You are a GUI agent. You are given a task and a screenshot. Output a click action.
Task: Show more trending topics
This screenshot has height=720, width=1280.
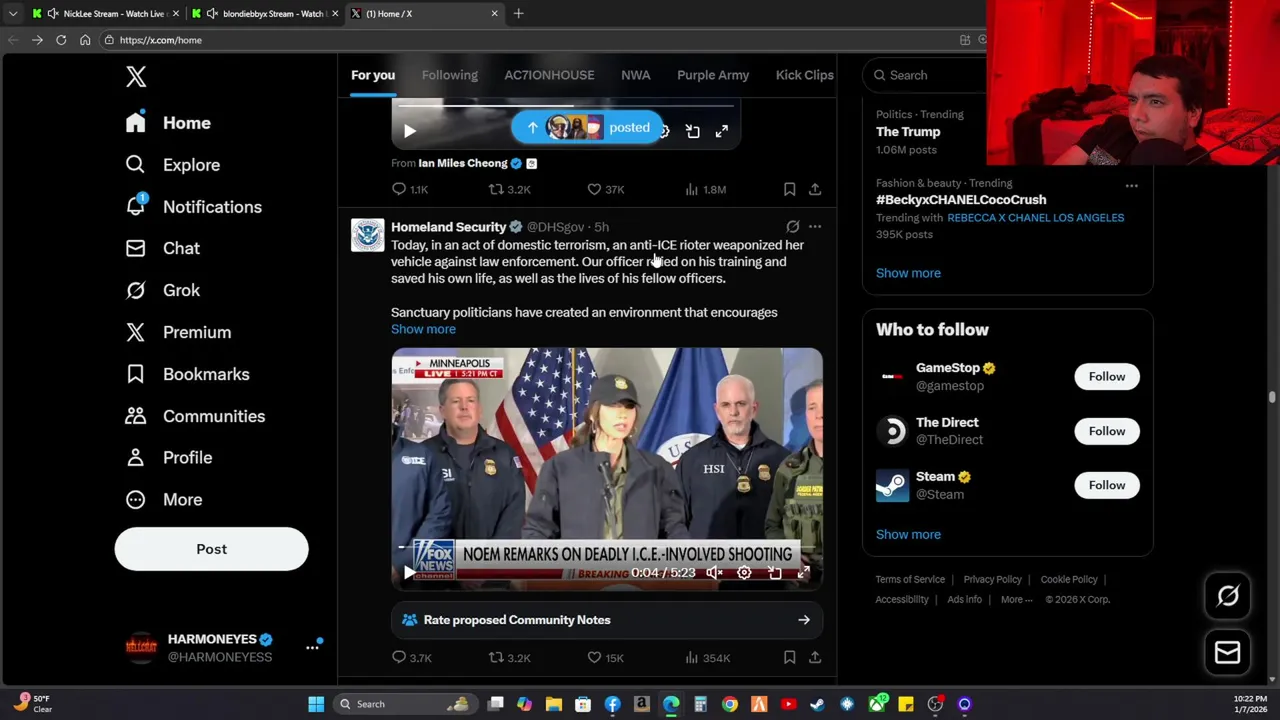(908, 273)
